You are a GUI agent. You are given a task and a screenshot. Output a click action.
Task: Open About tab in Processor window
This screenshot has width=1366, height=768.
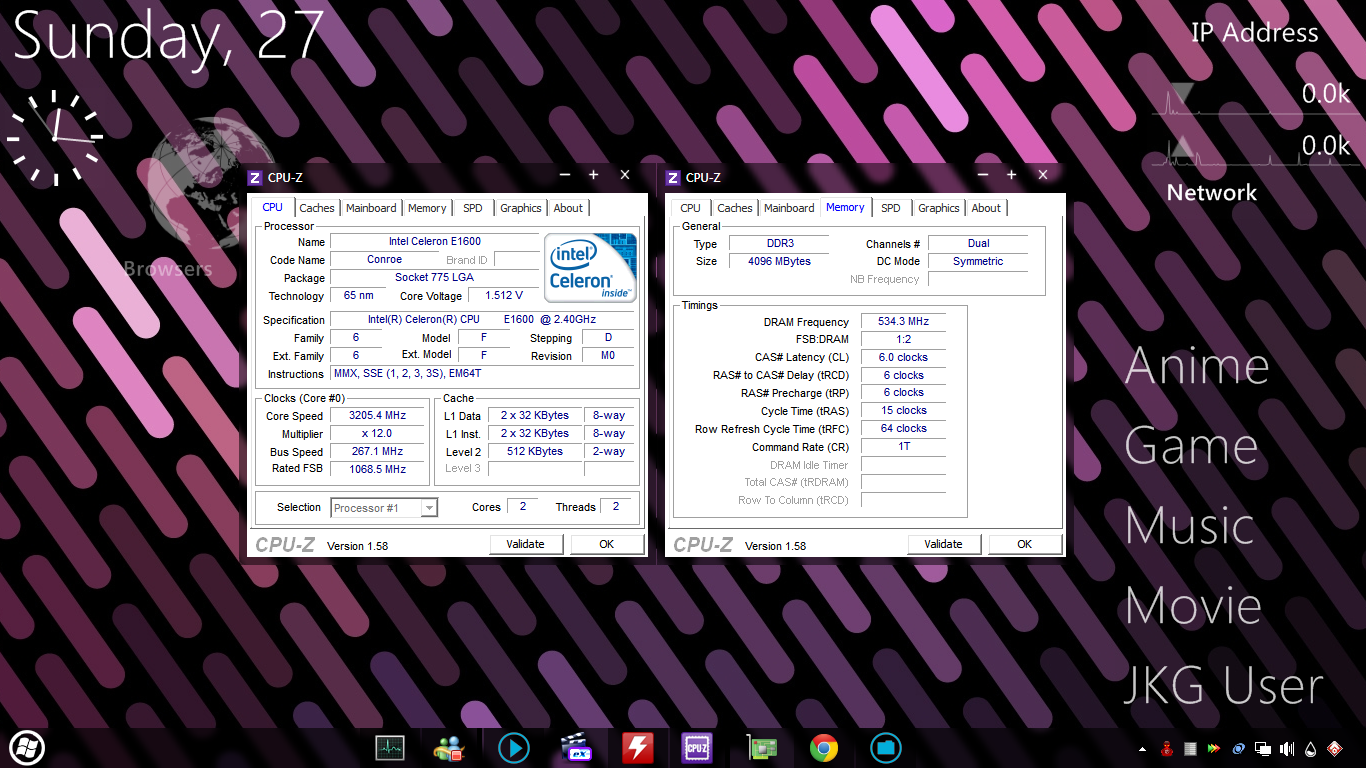click(x=568, y=208)
